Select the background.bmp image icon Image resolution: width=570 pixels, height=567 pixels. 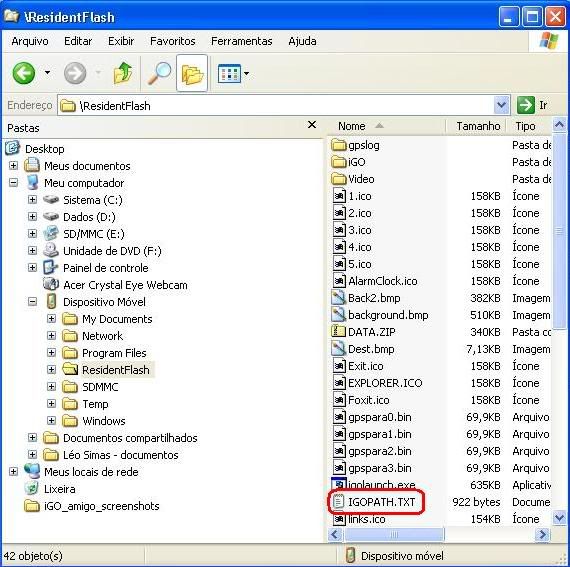pos(338,315)
